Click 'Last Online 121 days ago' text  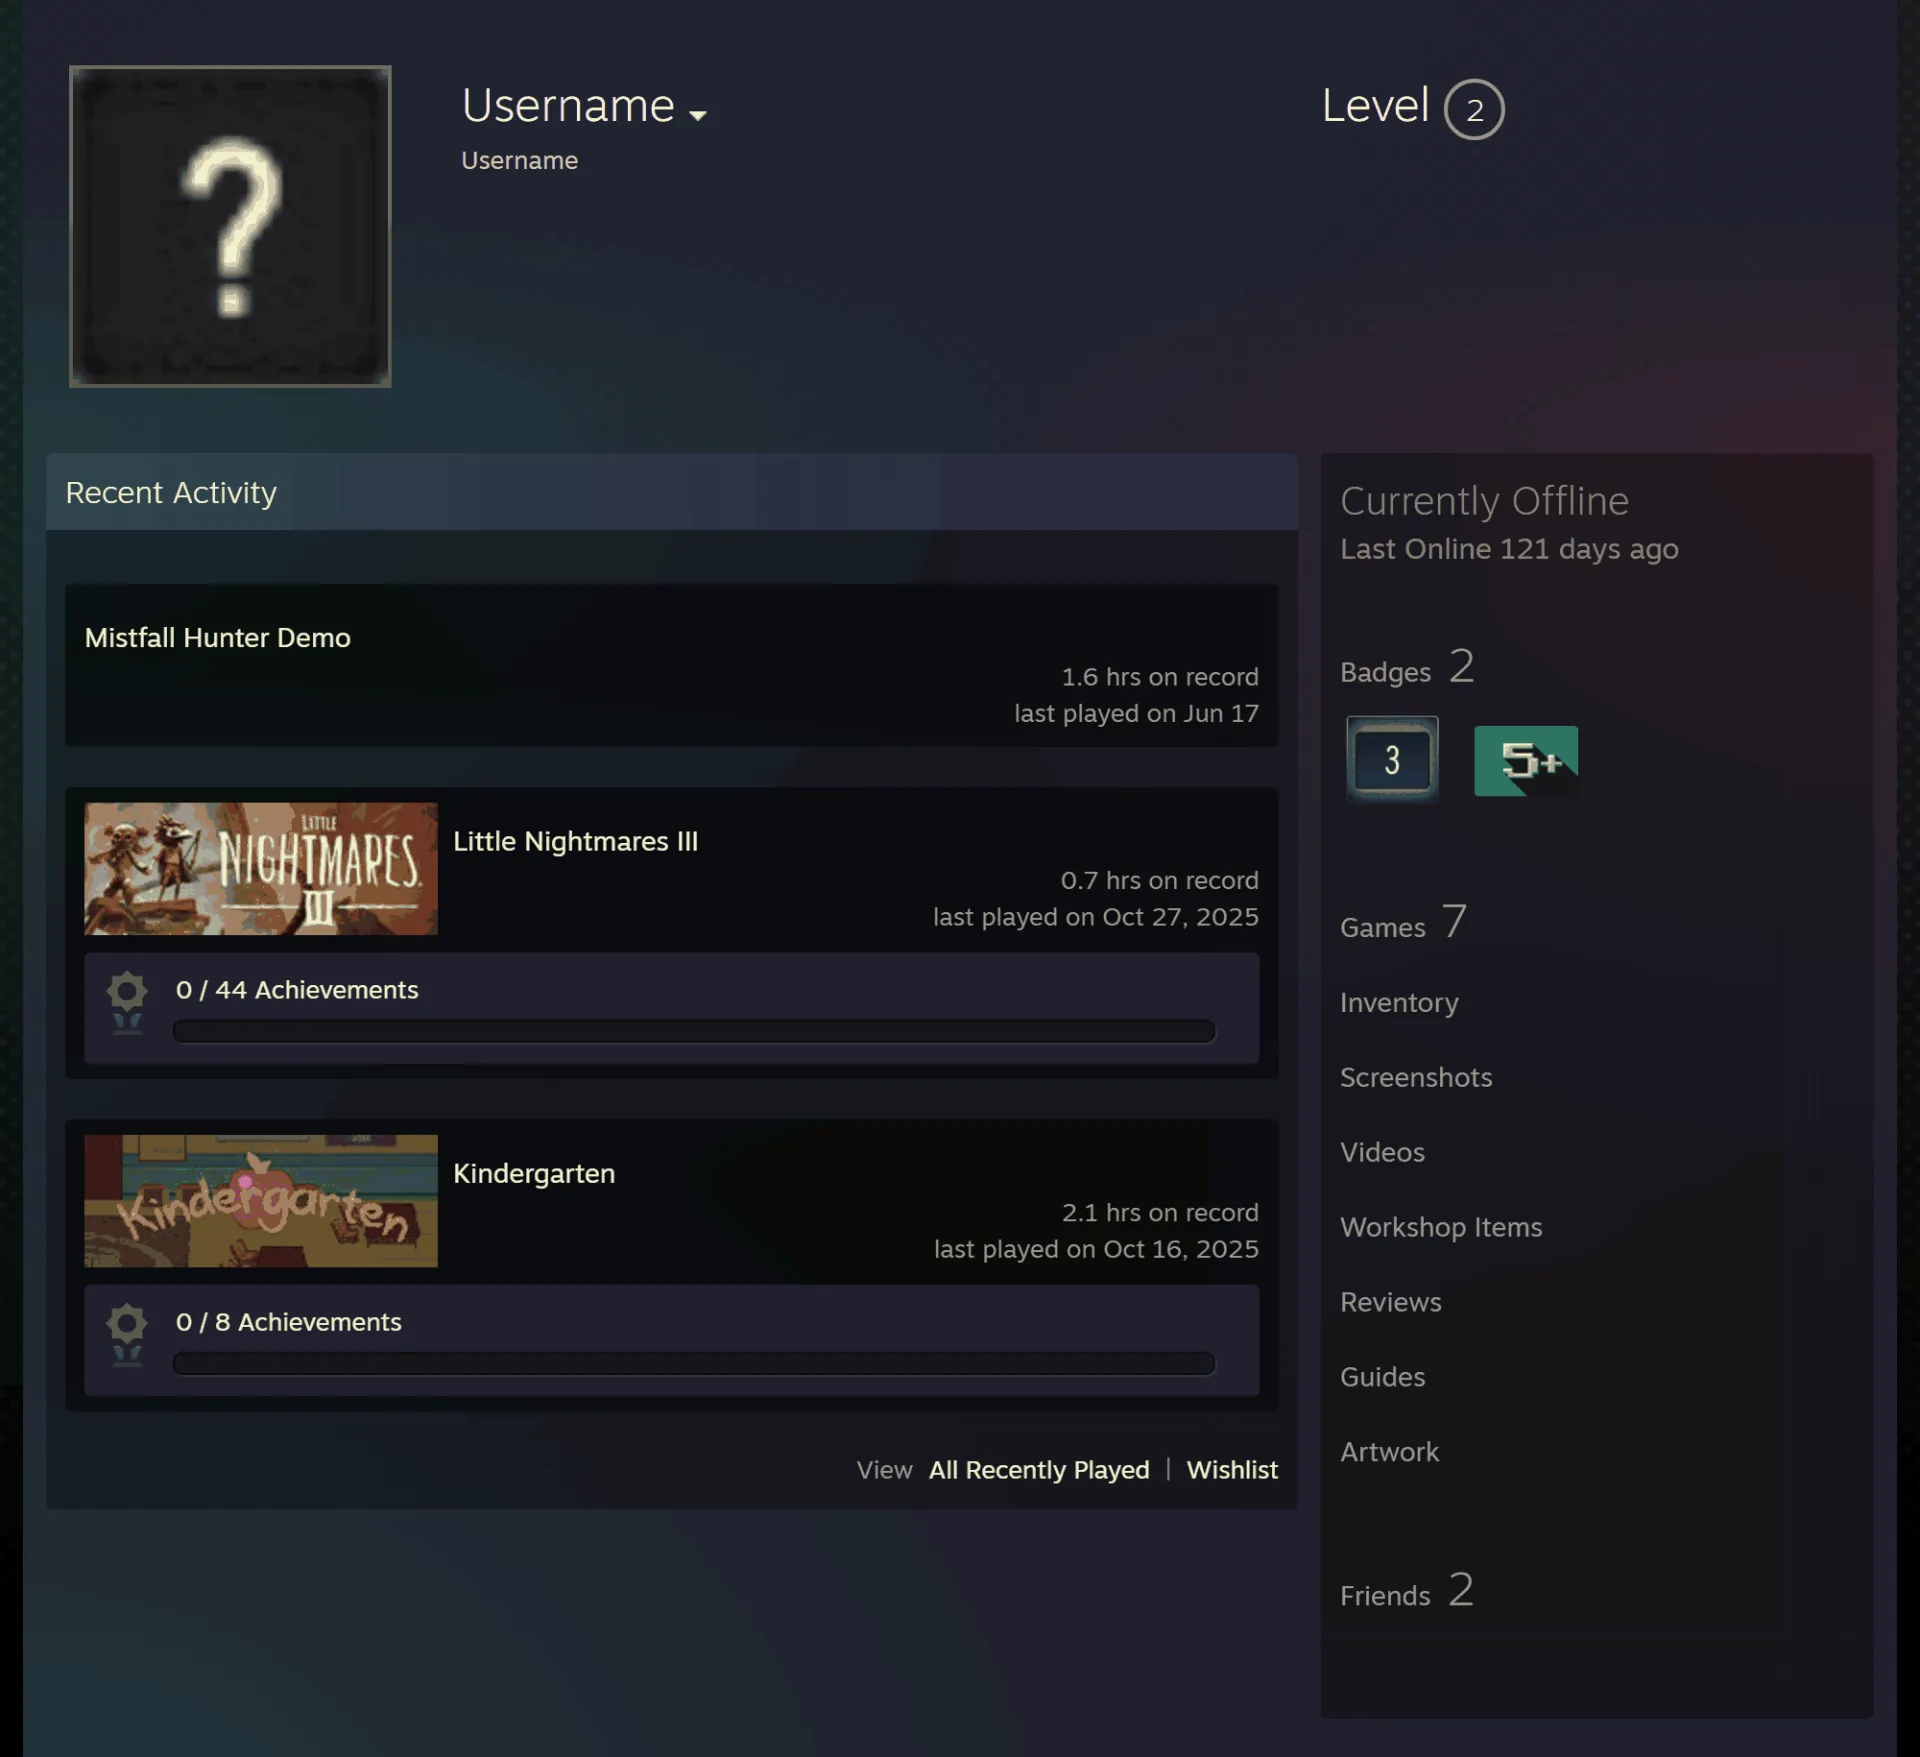[x=1509, y=550]
